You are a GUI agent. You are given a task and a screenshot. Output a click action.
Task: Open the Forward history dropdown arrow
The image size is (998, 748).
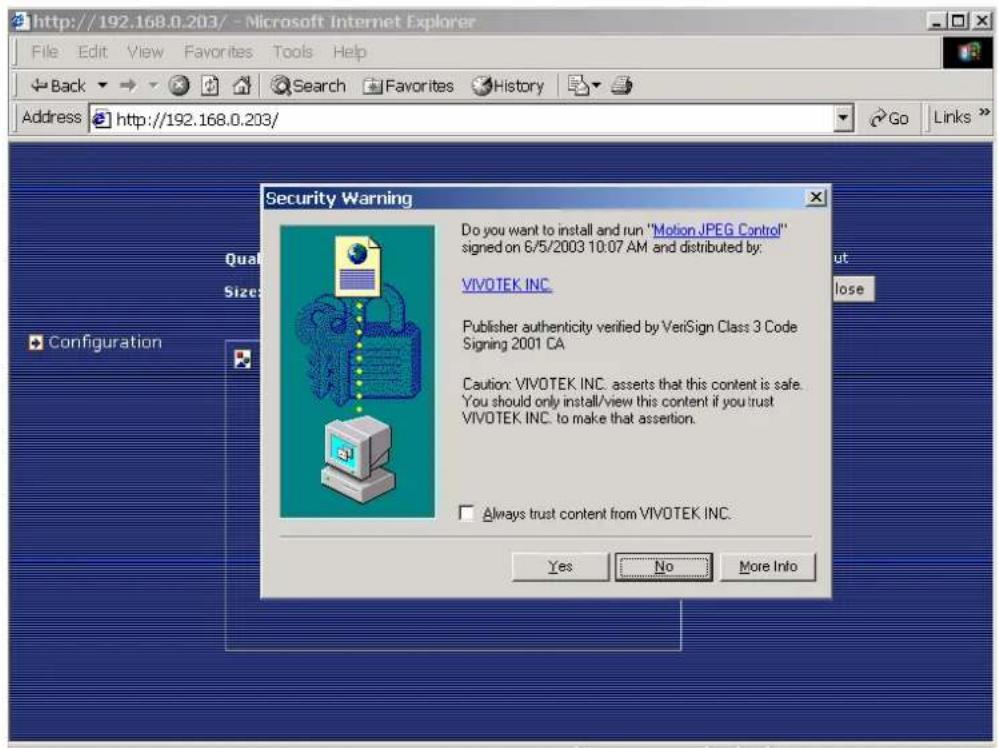click(x=153, y=85)
